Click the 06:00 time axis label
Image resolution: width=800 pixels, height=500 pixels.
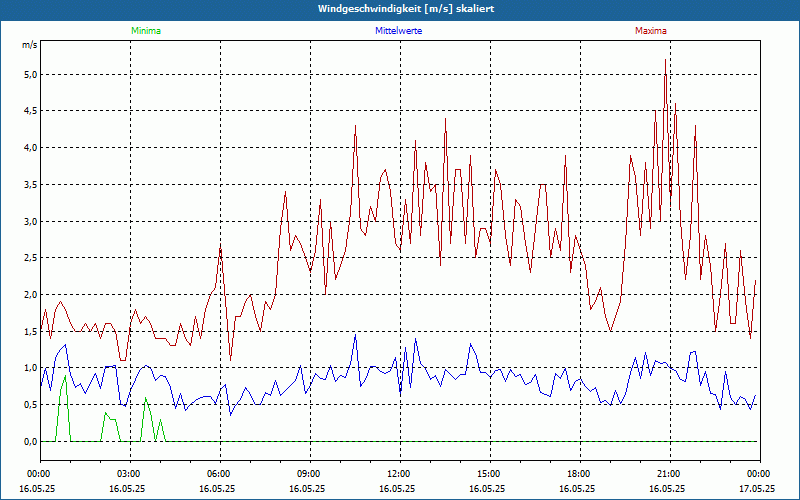tap(220, 474)
